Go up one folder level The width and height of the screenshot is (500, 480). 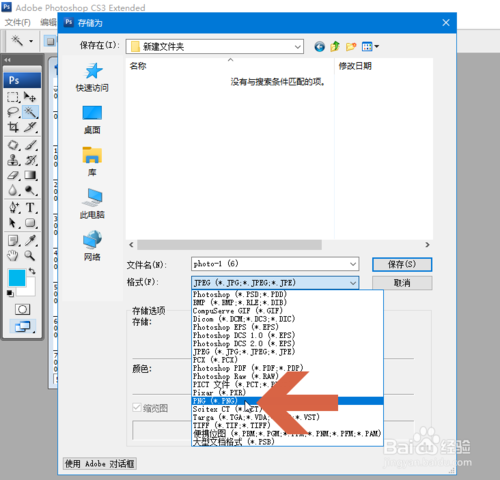coord(335,47)
